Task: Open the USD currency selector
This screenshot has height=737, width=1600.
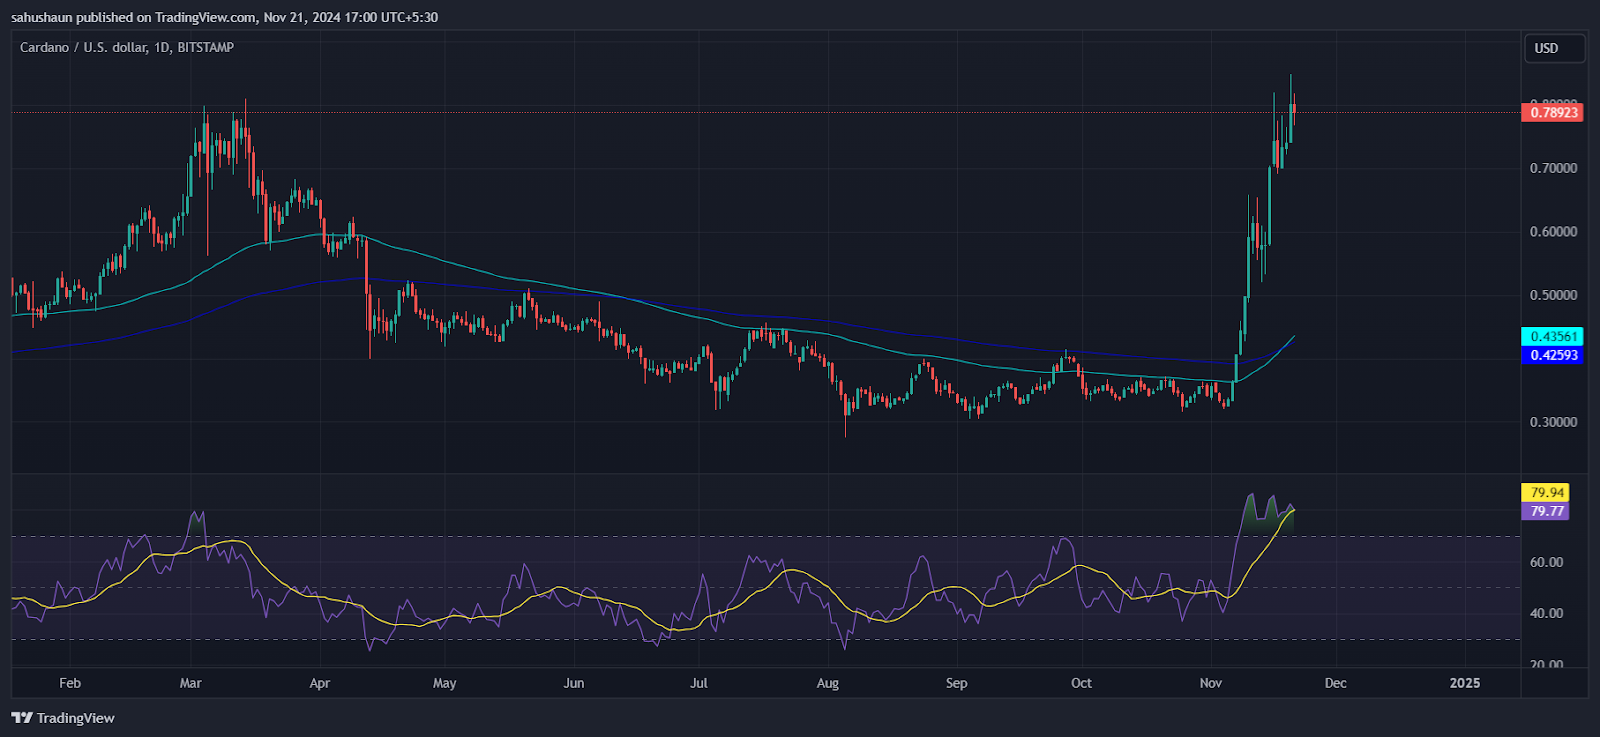Action: pos(1554,48)
